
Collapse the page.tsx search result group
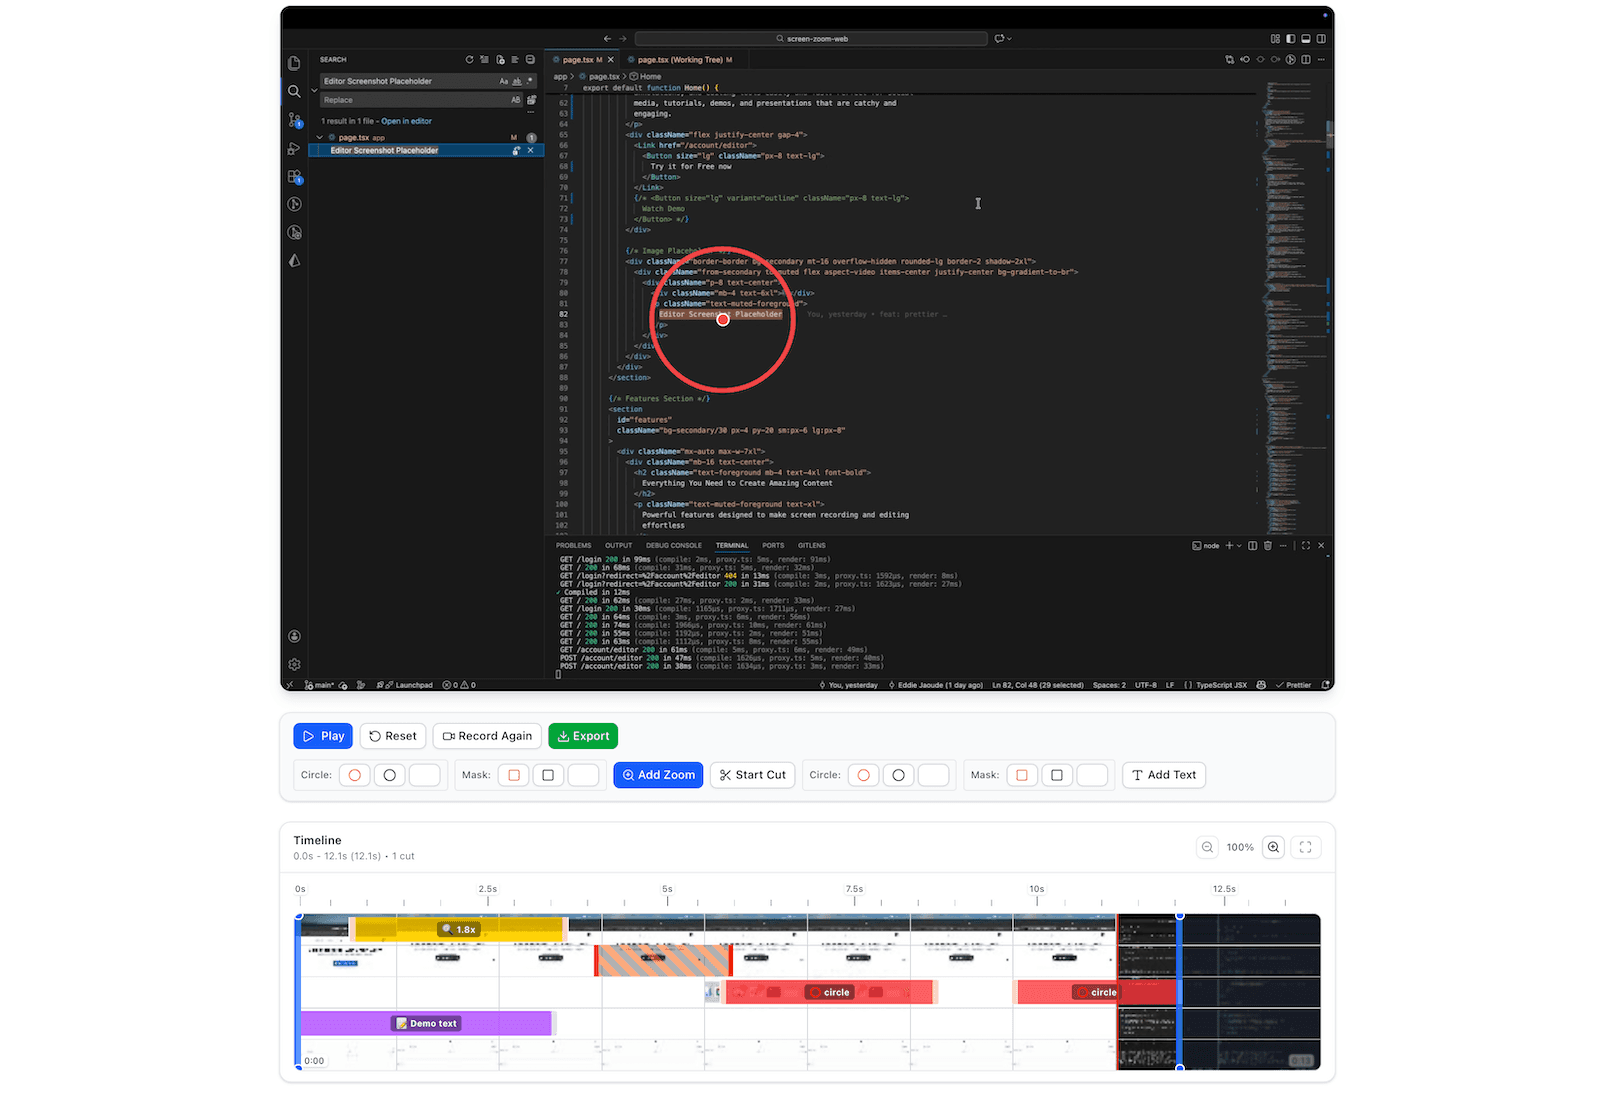pos(319,137)
